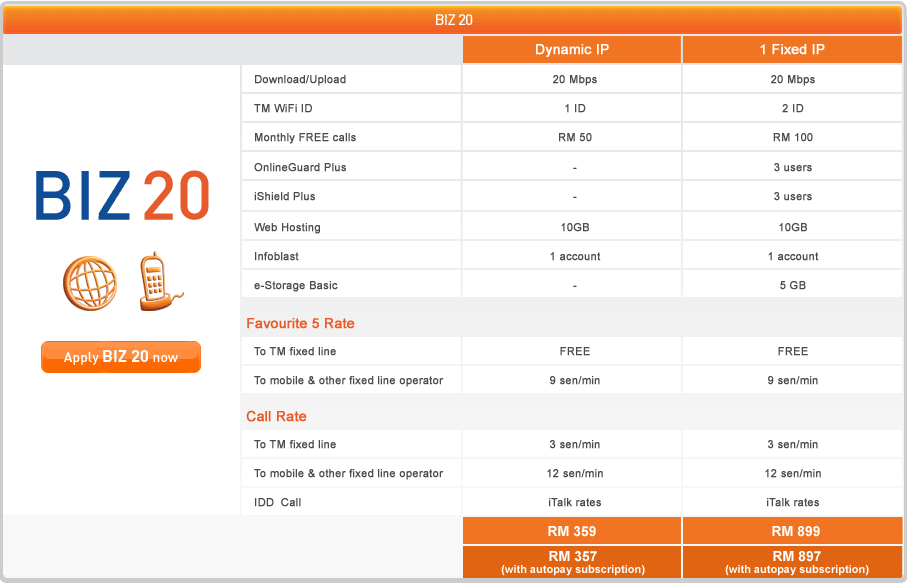Viewport: 907px width, 585px height.
Task: Click Favourite 5 Rate To TM fixed line label
Action: [295, 351]
